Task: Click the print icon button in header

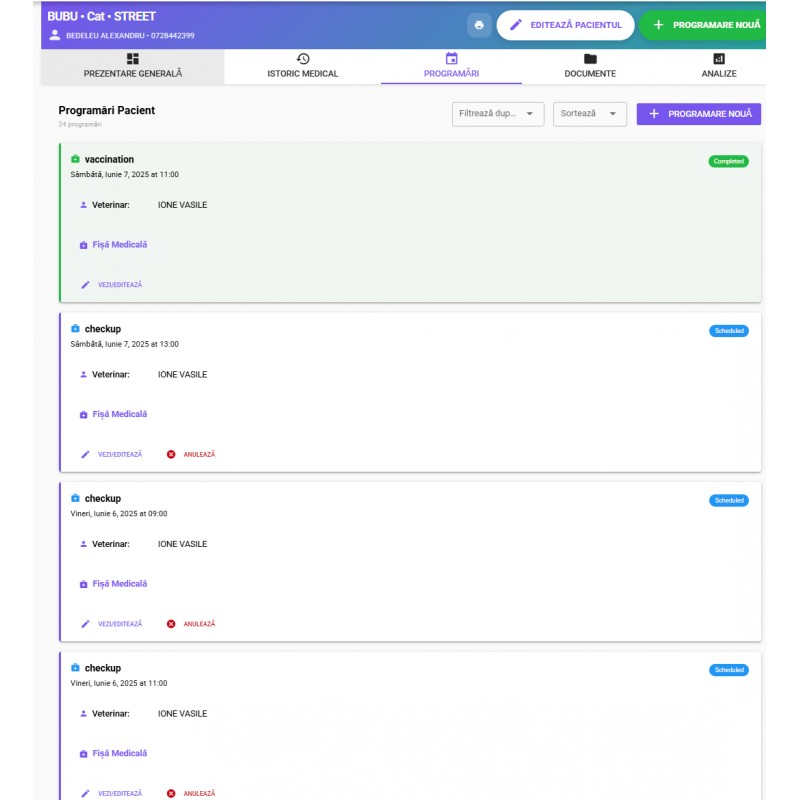Action: tap(479, 25)
